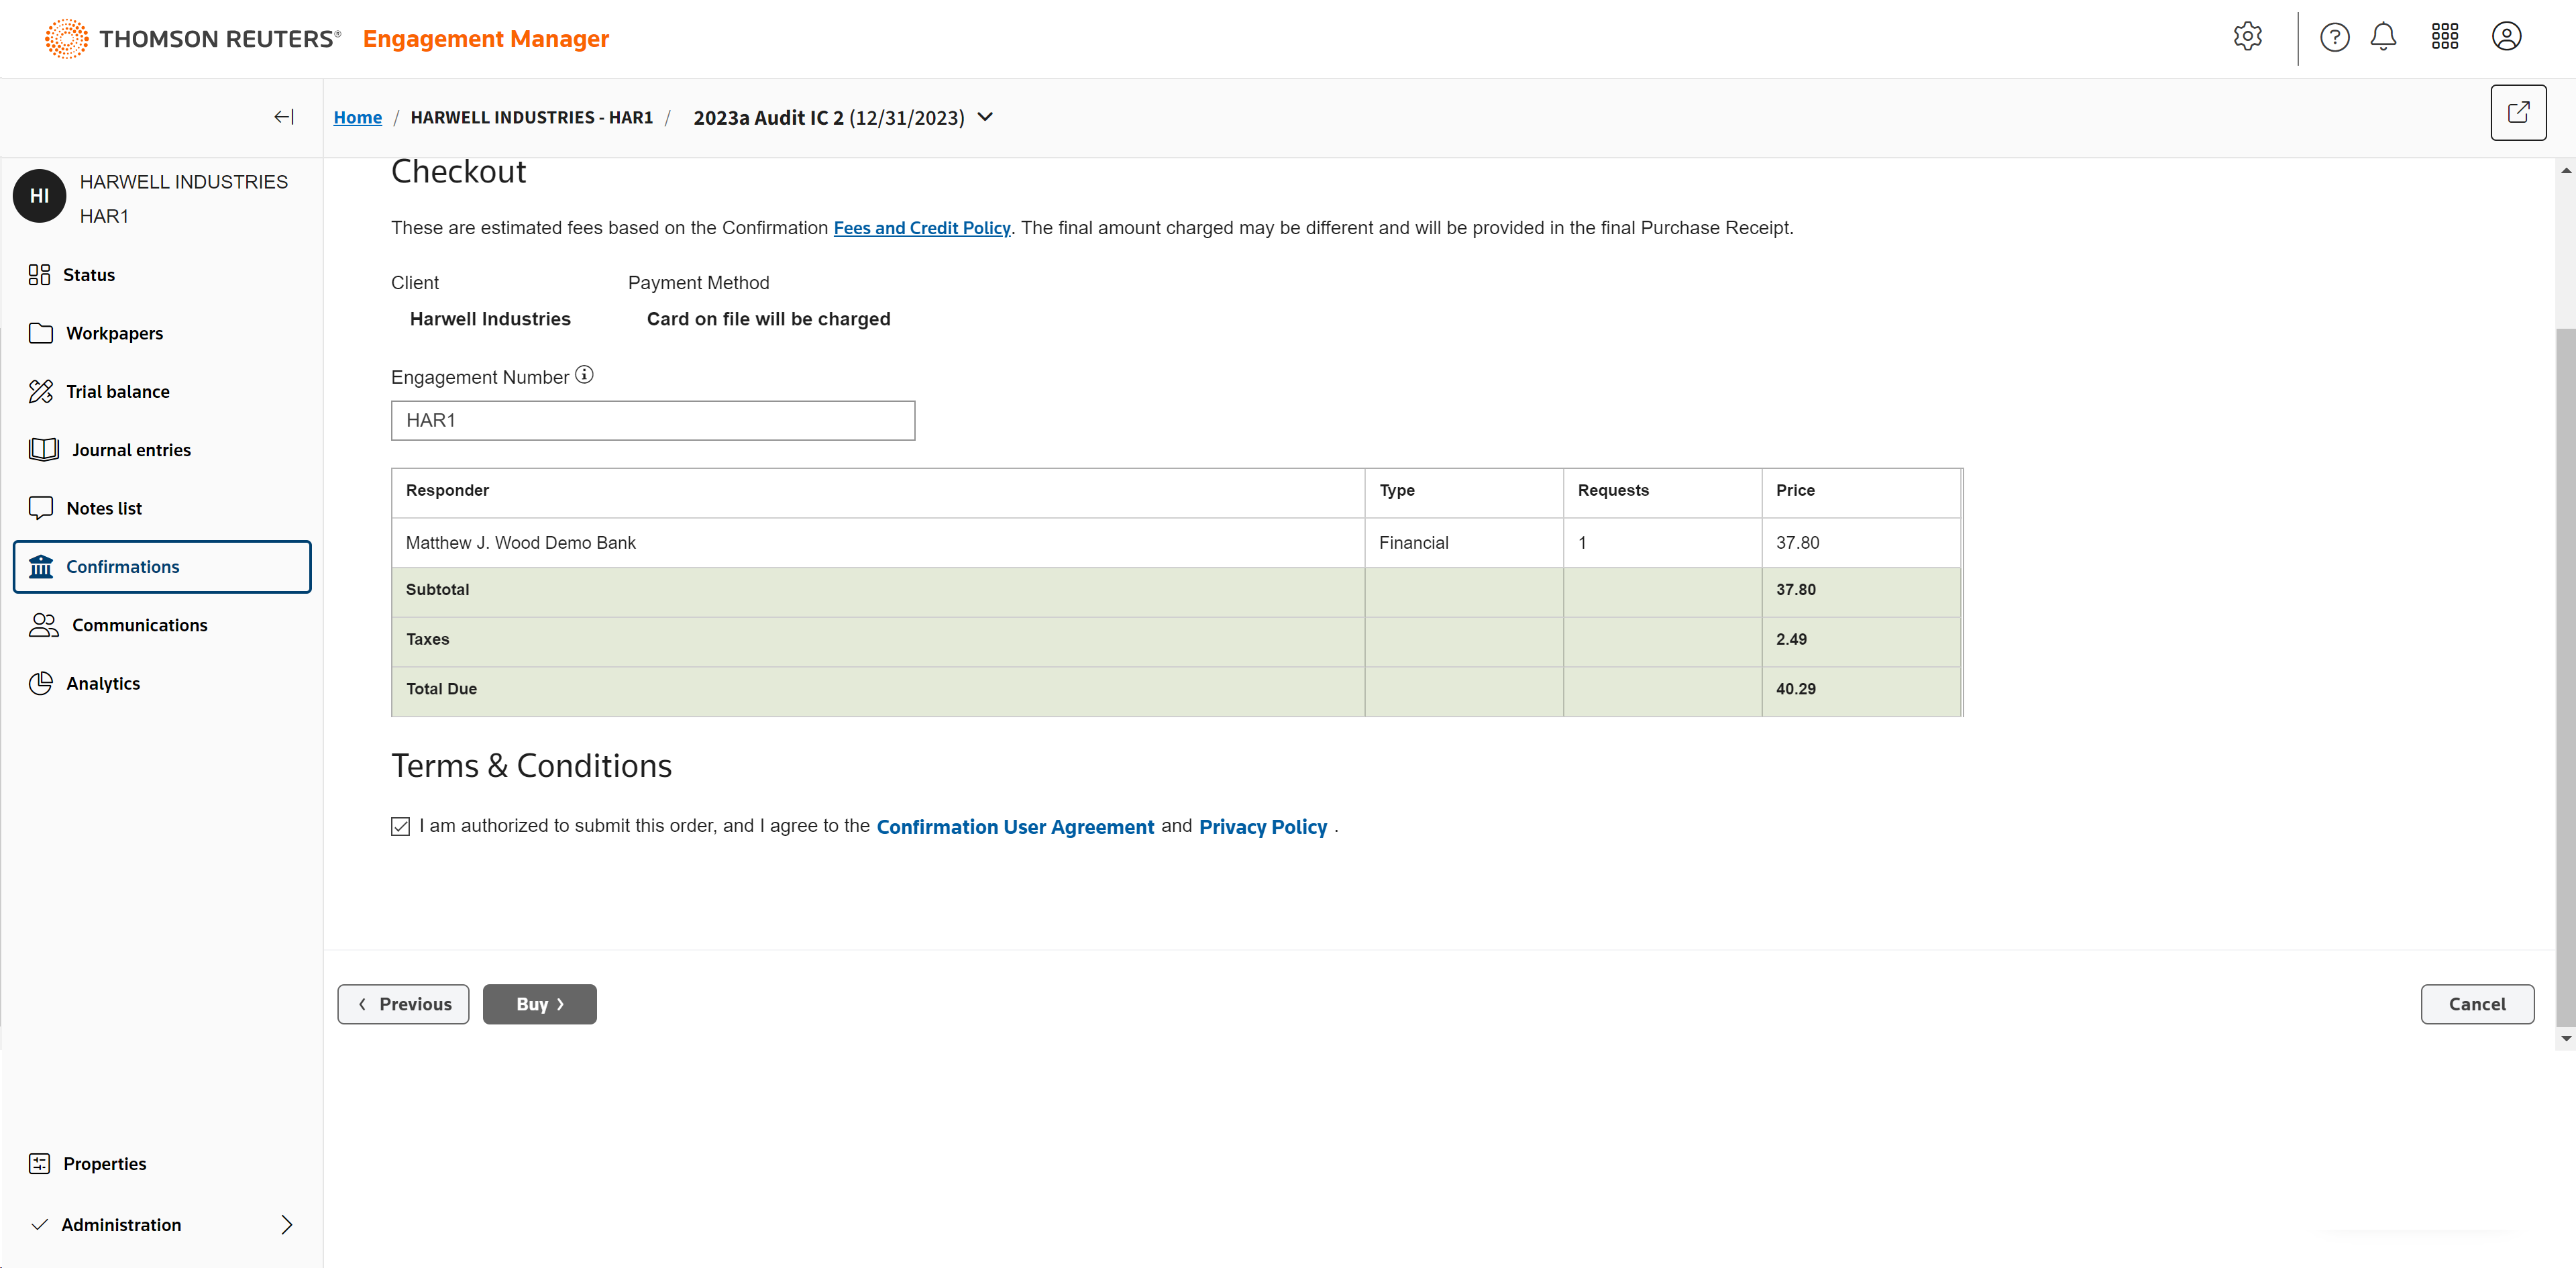This screenshot has width=2576, height=1268.
Task: Click the Previous button
Action: click(x=403, y=1004)
